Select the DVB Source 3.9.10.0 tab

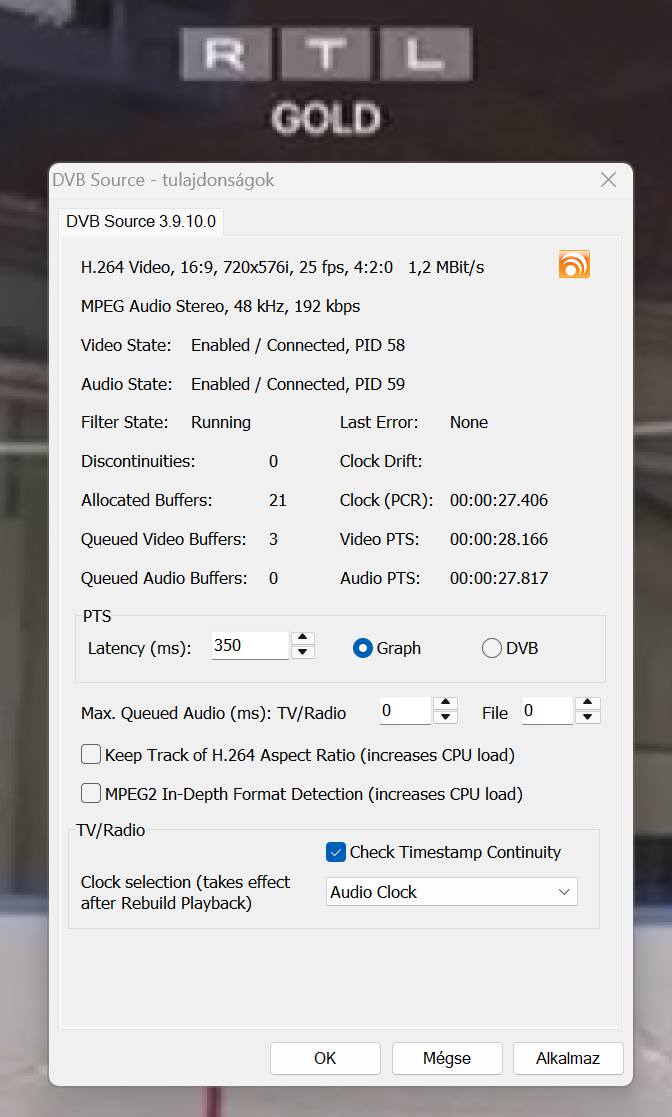tap(141, 221)
